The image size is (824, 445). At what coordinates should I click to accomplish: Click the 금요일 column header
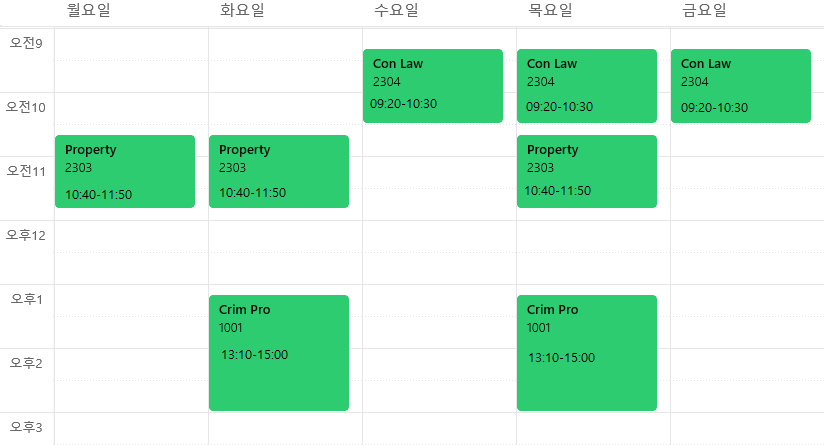point(704,11)
